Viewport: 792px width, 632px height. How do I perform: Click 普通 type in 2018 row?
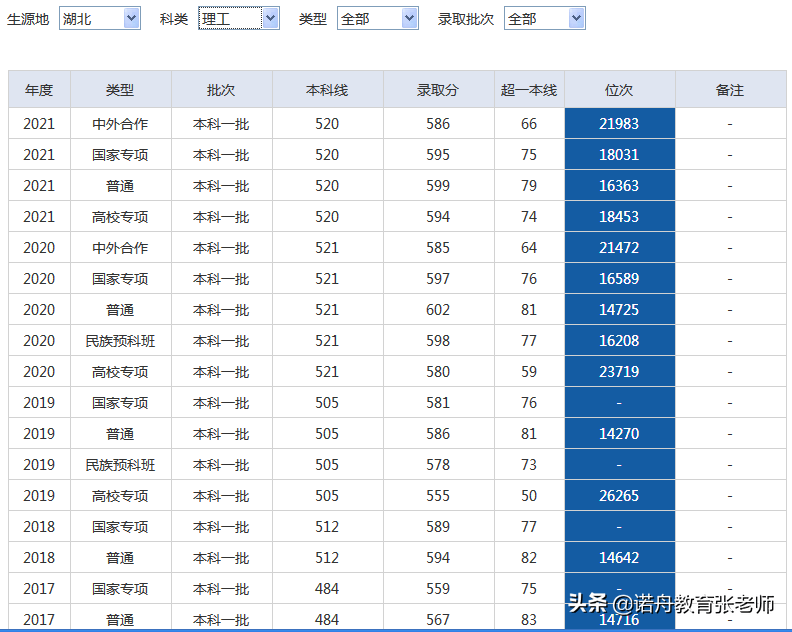point(120,558)
